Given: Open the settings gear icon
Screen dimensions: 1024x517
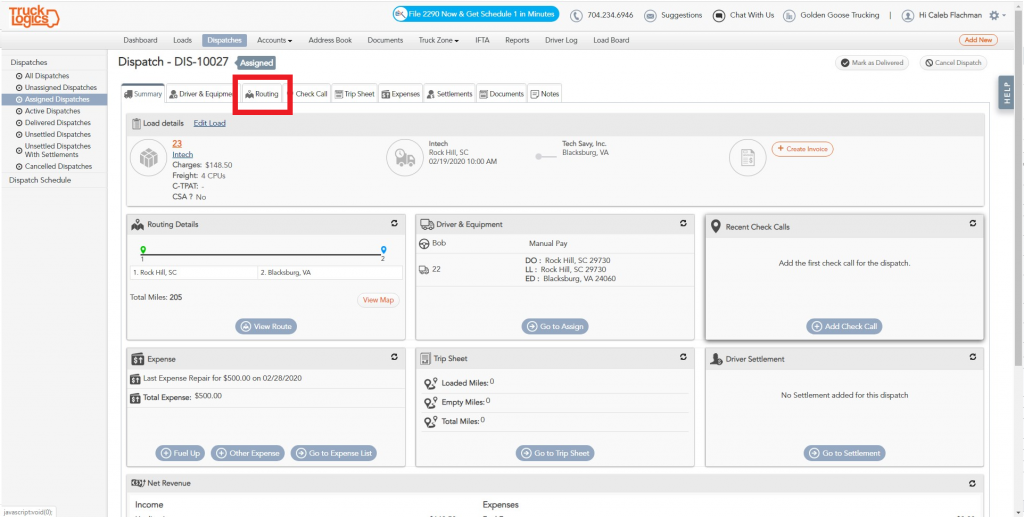Looking at the screenshot, I should [994, 16].
